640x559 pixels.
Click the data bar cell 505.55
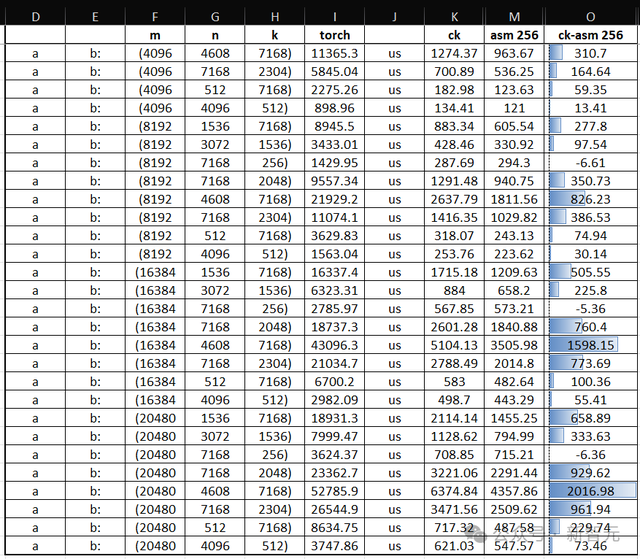tap(591, 272)
